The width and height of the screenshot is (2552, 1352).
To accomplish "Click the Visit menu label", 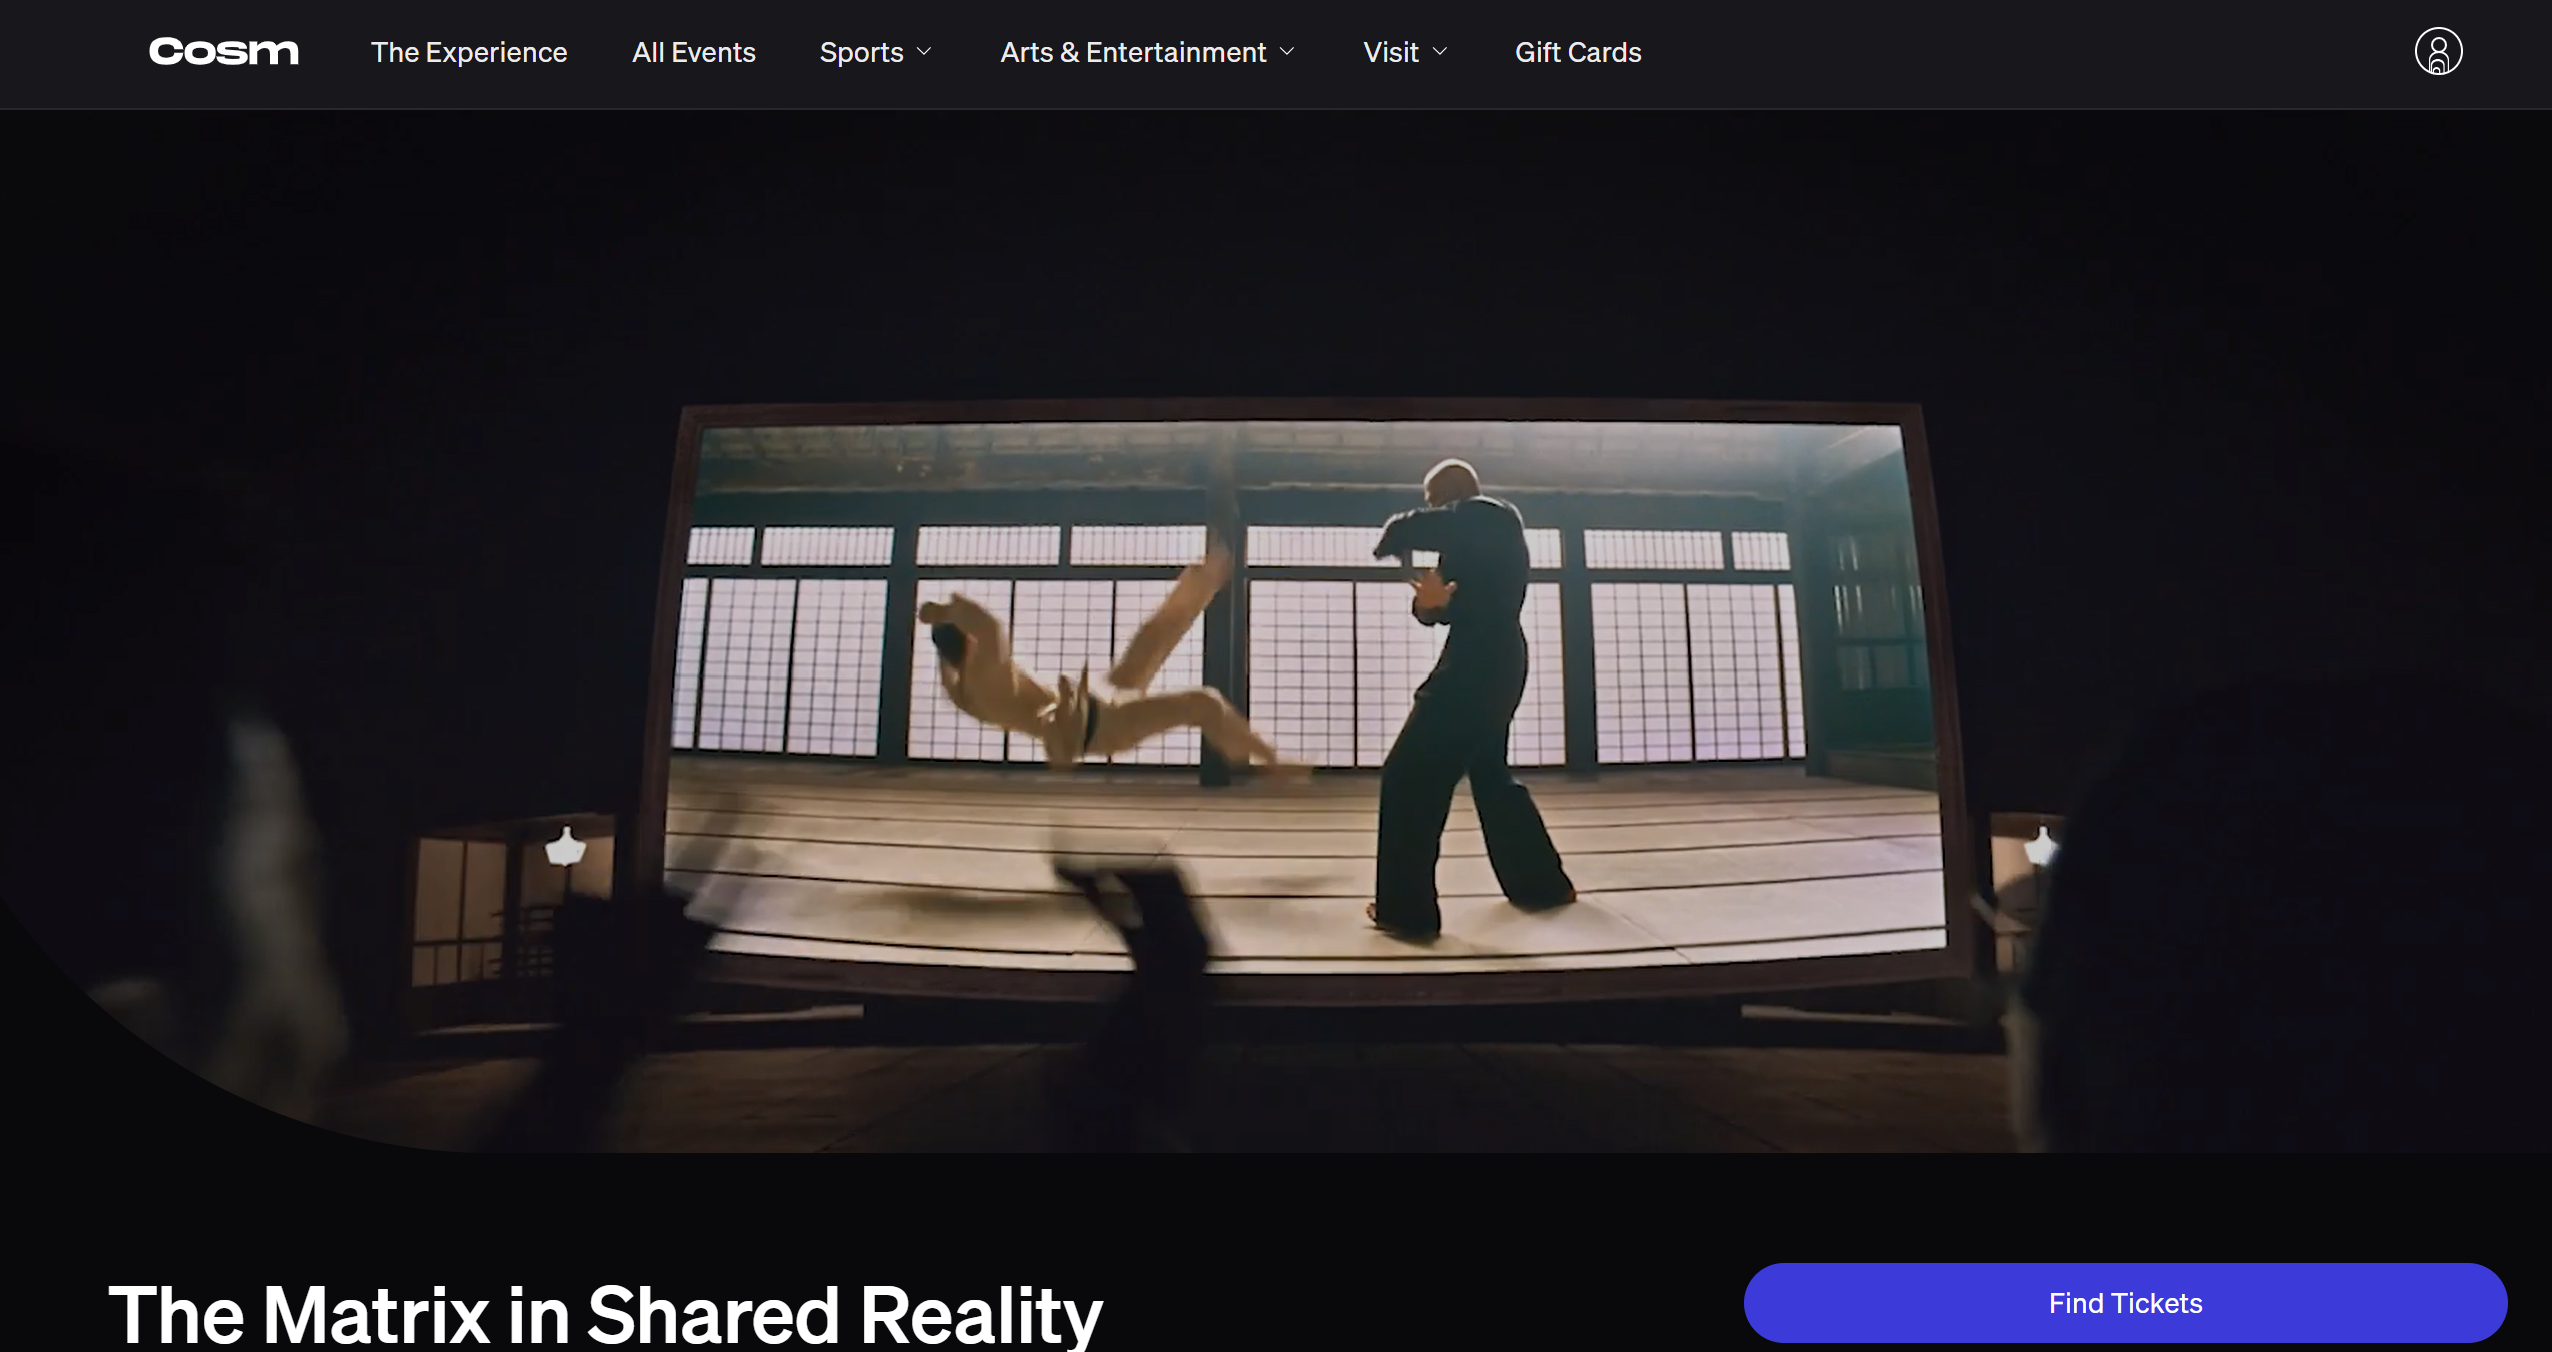I will pos(1390,52).
